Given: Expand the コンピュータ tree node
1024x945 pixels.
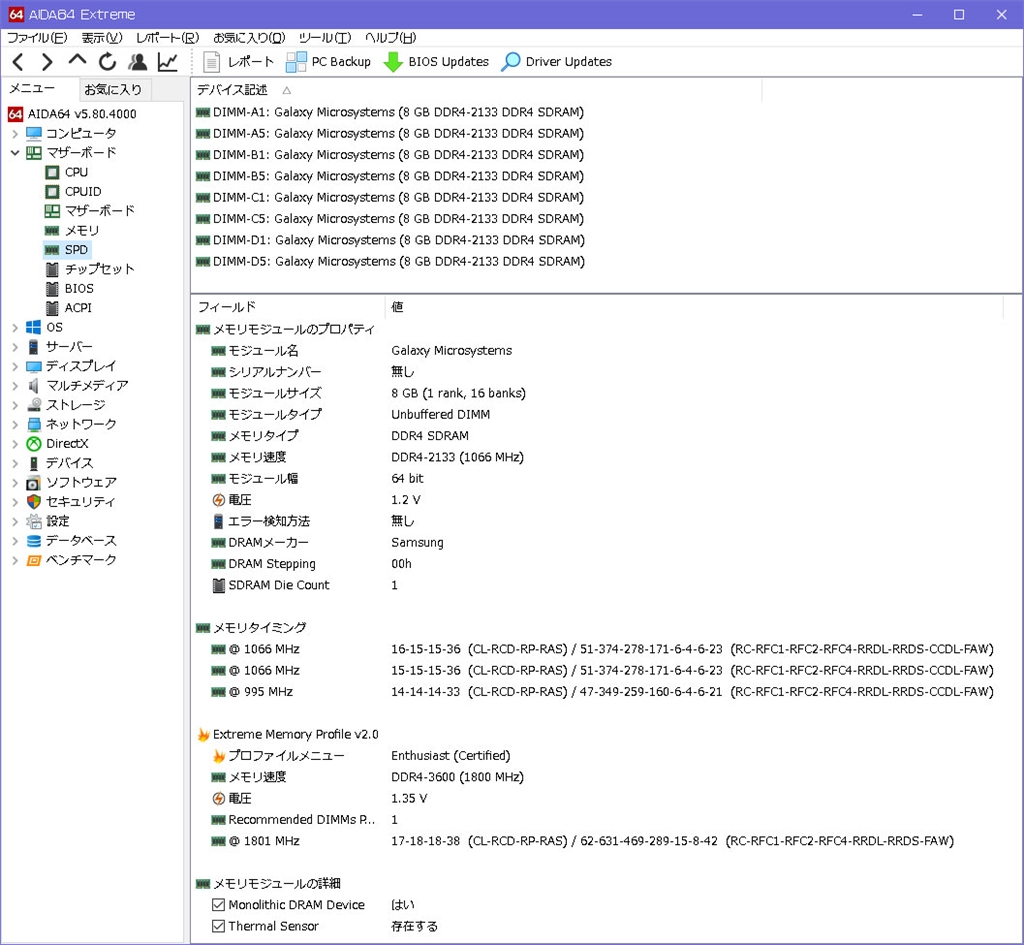Looking at the screenshot, I should click(15, 134).
